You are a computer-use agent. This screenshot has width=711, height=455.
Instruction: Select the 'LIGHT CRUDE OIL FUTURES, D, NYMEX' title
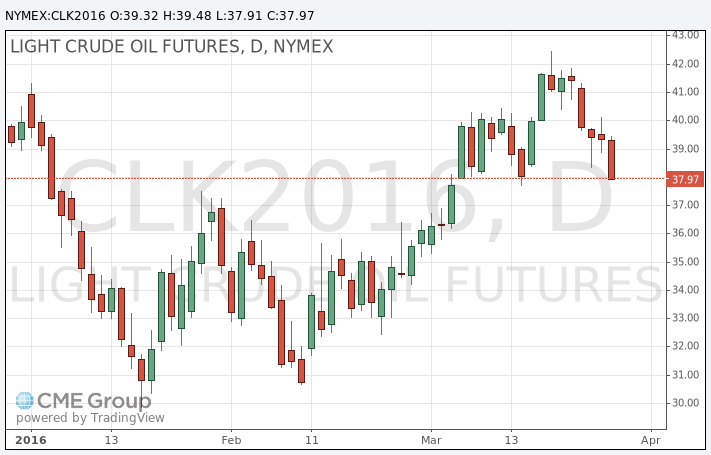coord(171,47)
